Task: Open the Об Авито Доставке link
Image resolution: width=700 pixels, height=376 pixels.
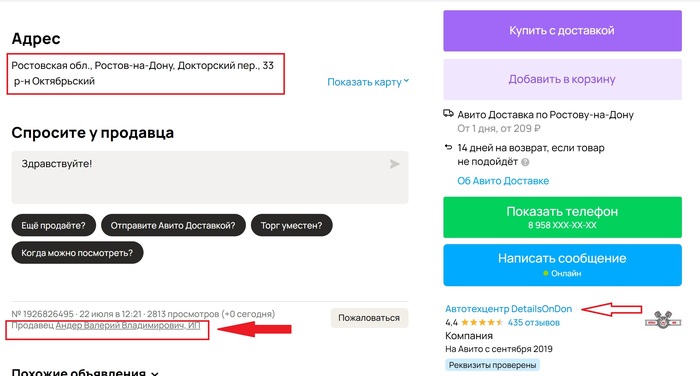Action: (503, 181)
